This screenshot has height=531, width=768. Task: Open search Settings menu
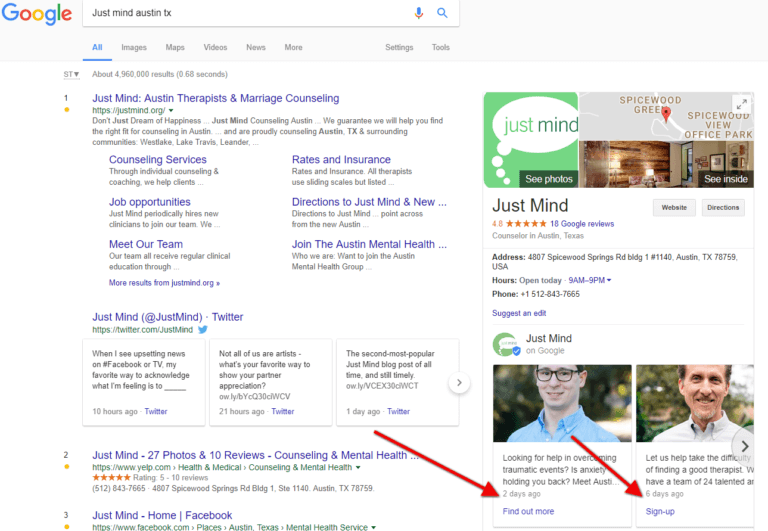[x=399, y=48]
